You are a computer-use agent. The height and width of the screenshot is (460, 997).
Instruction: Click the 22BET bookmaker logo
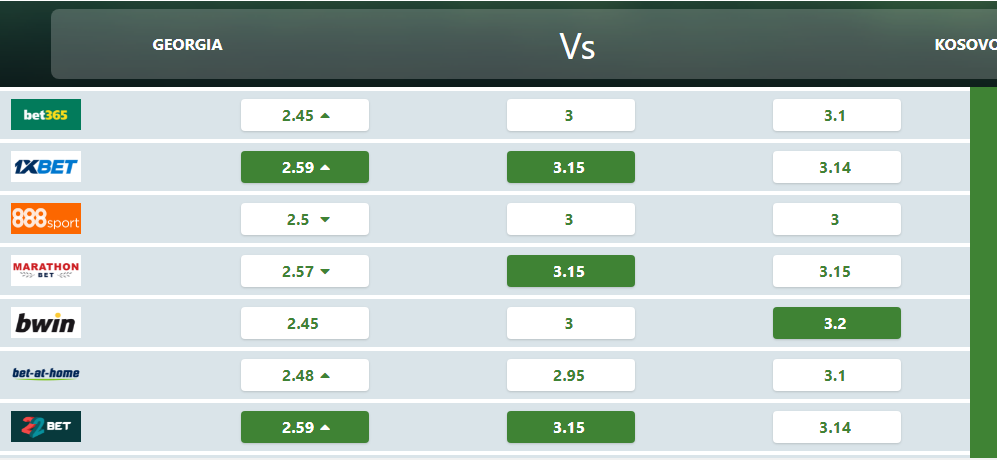click(x=46, y=427)
